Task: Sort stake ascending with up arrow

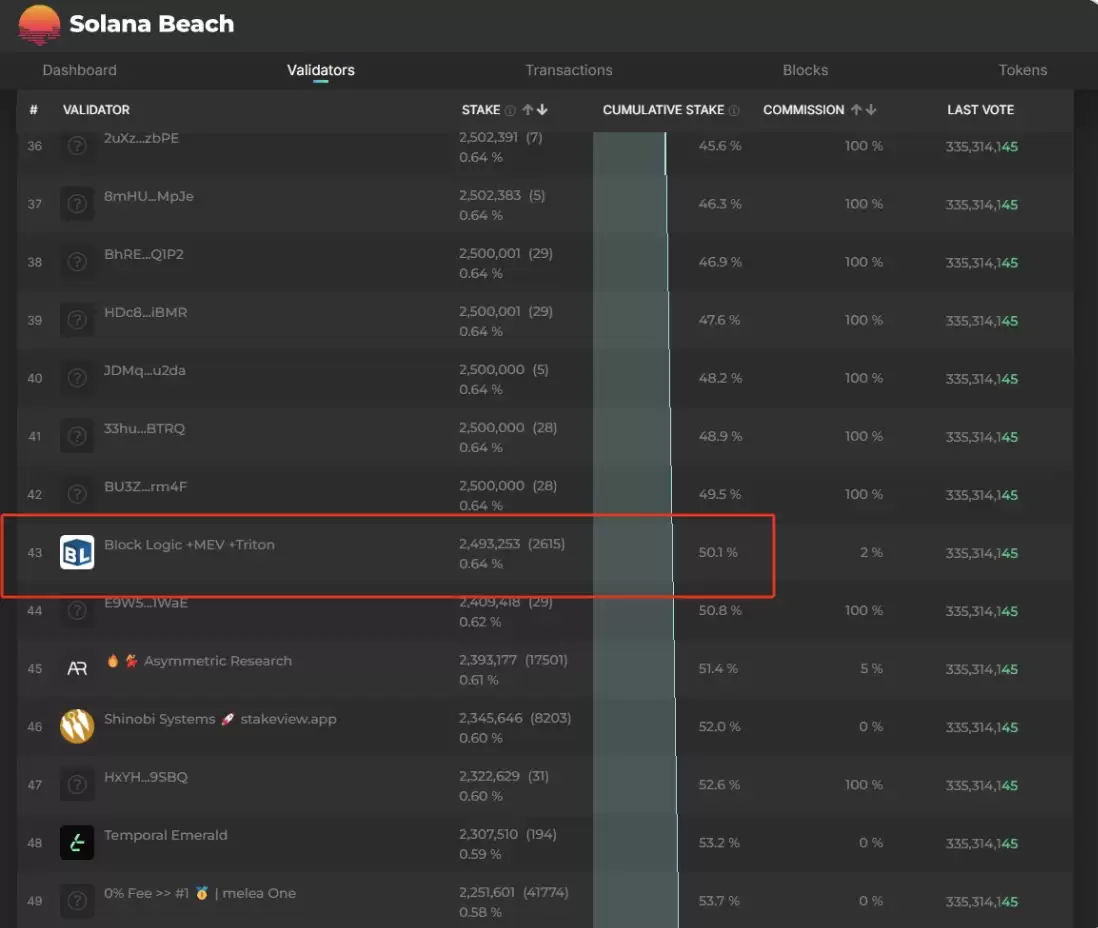Action: pyautogui.click(x=527, y=110)
